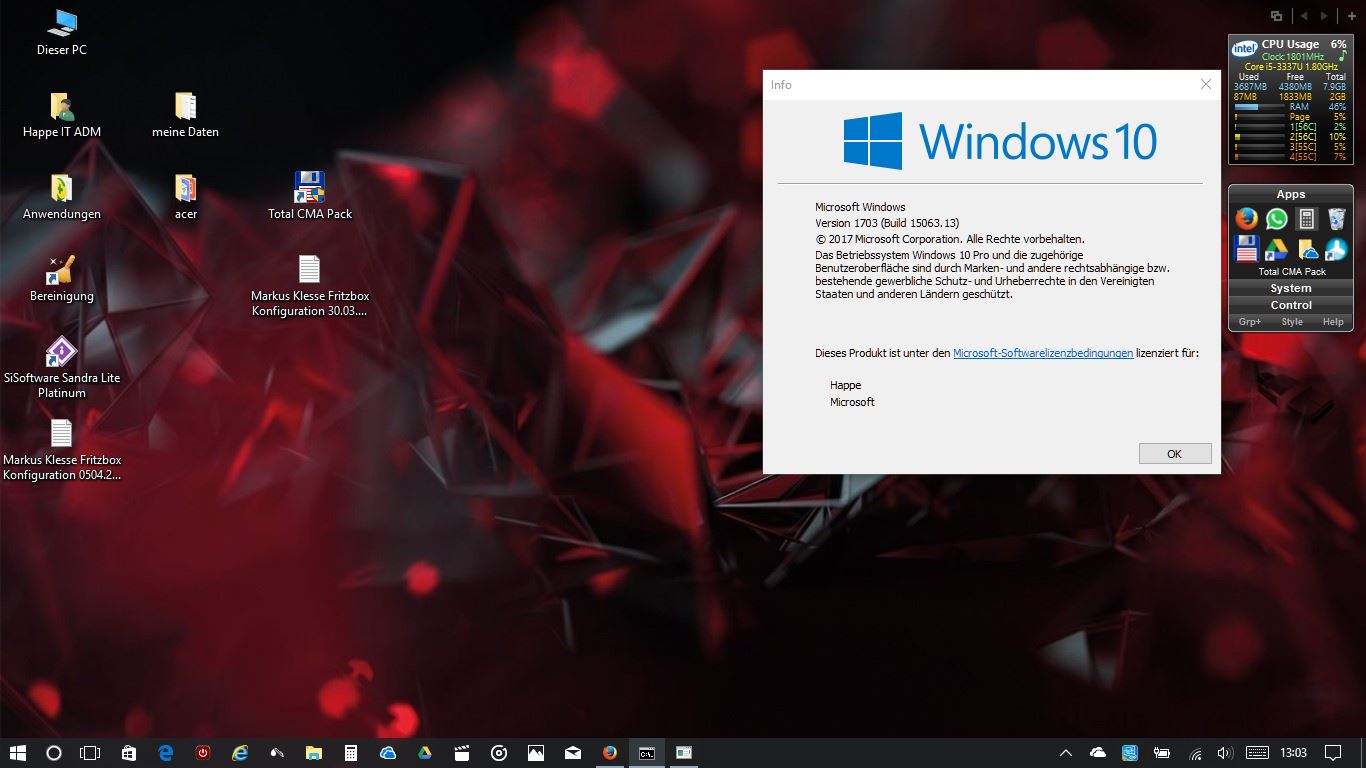
Task: Open Photos app on taskbar
Action: pyautogui.click(x=536, y=752)
